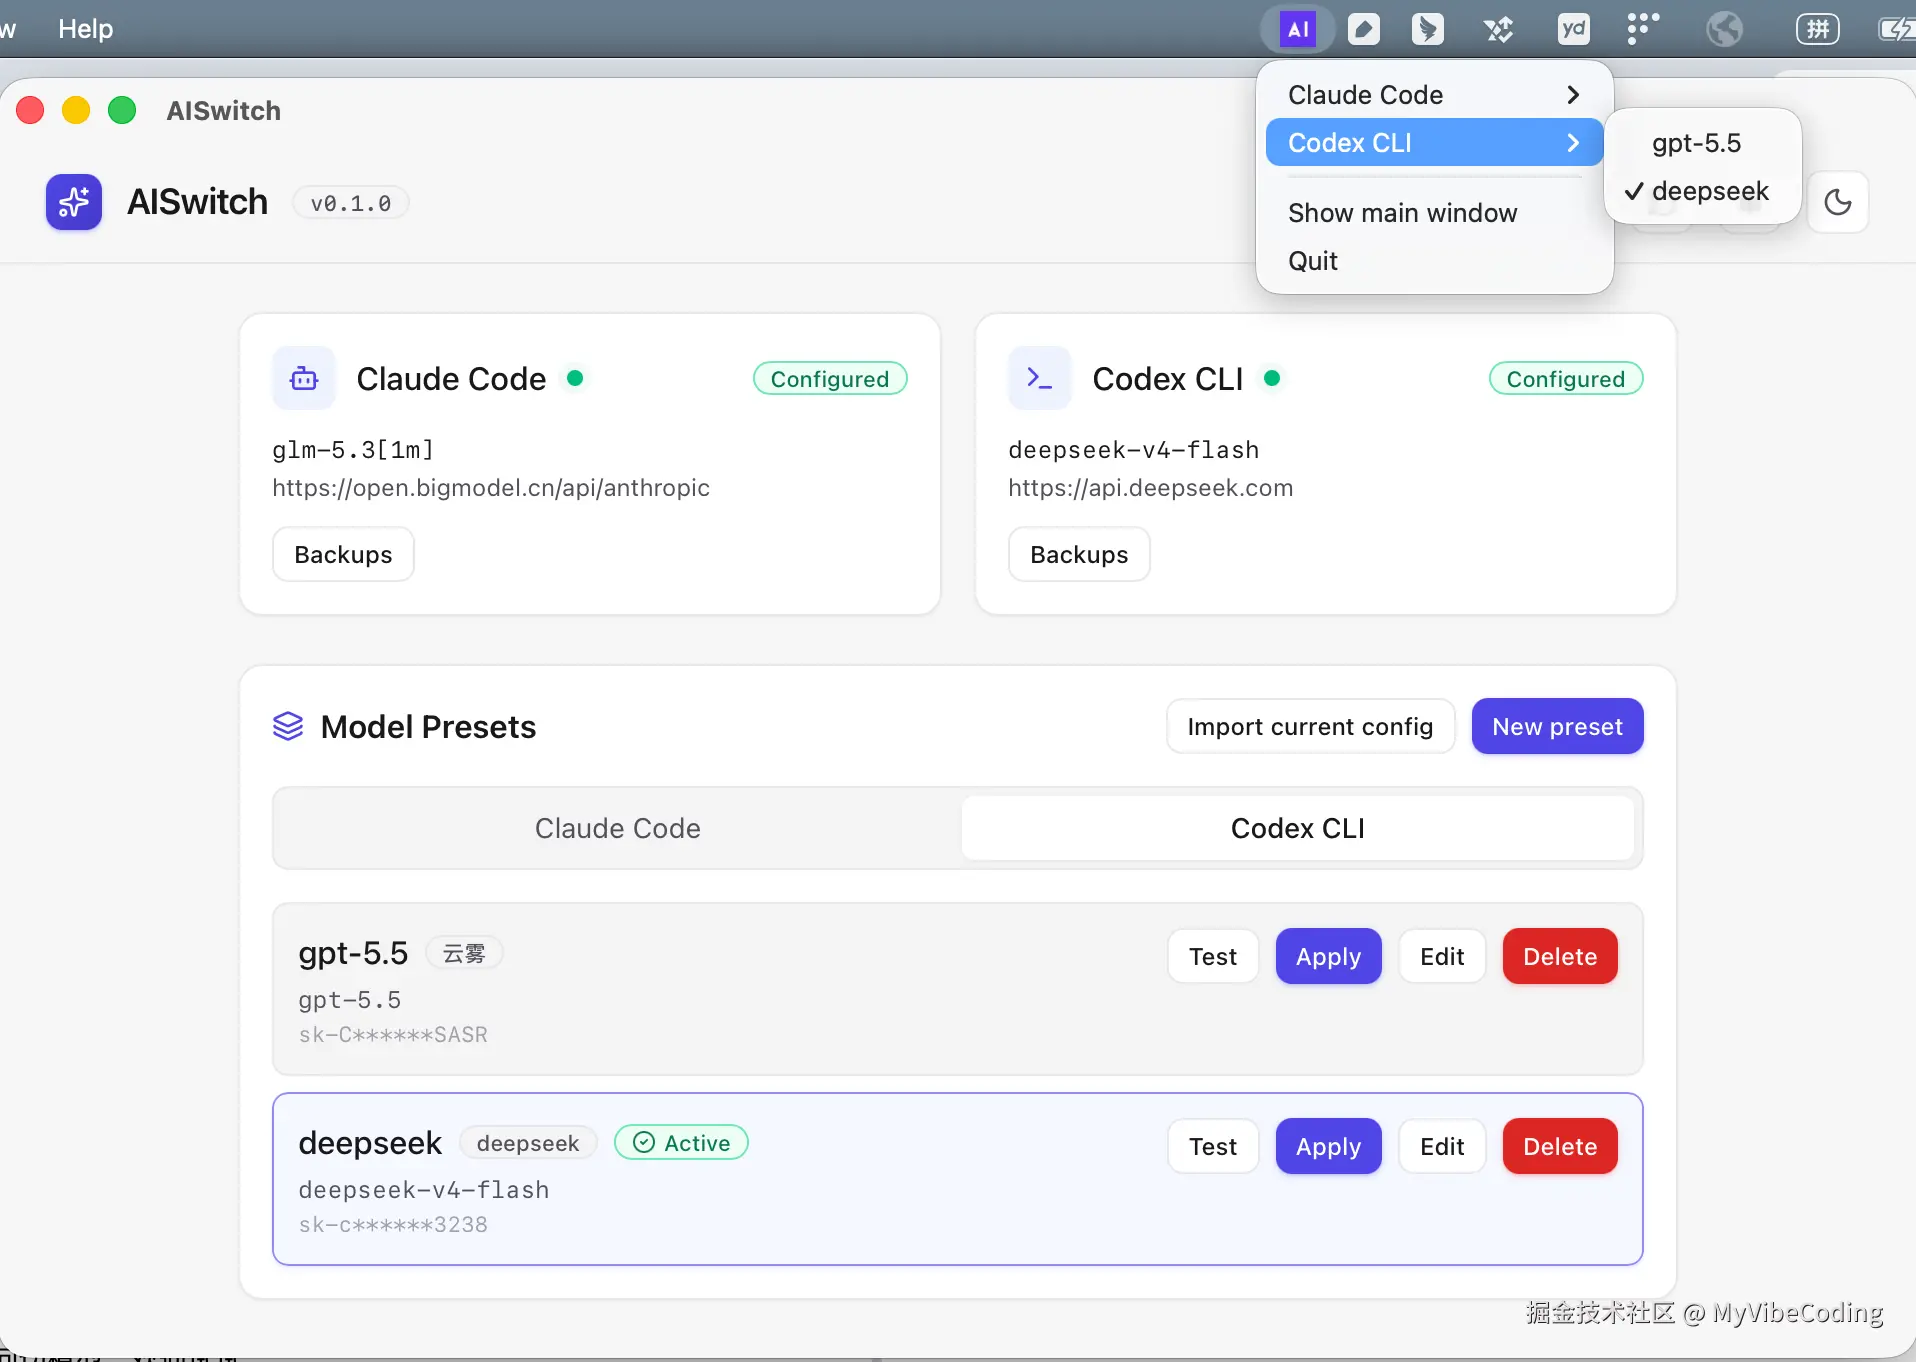Click the green status dot next to Codex CLI

(x=1272, y=378)
